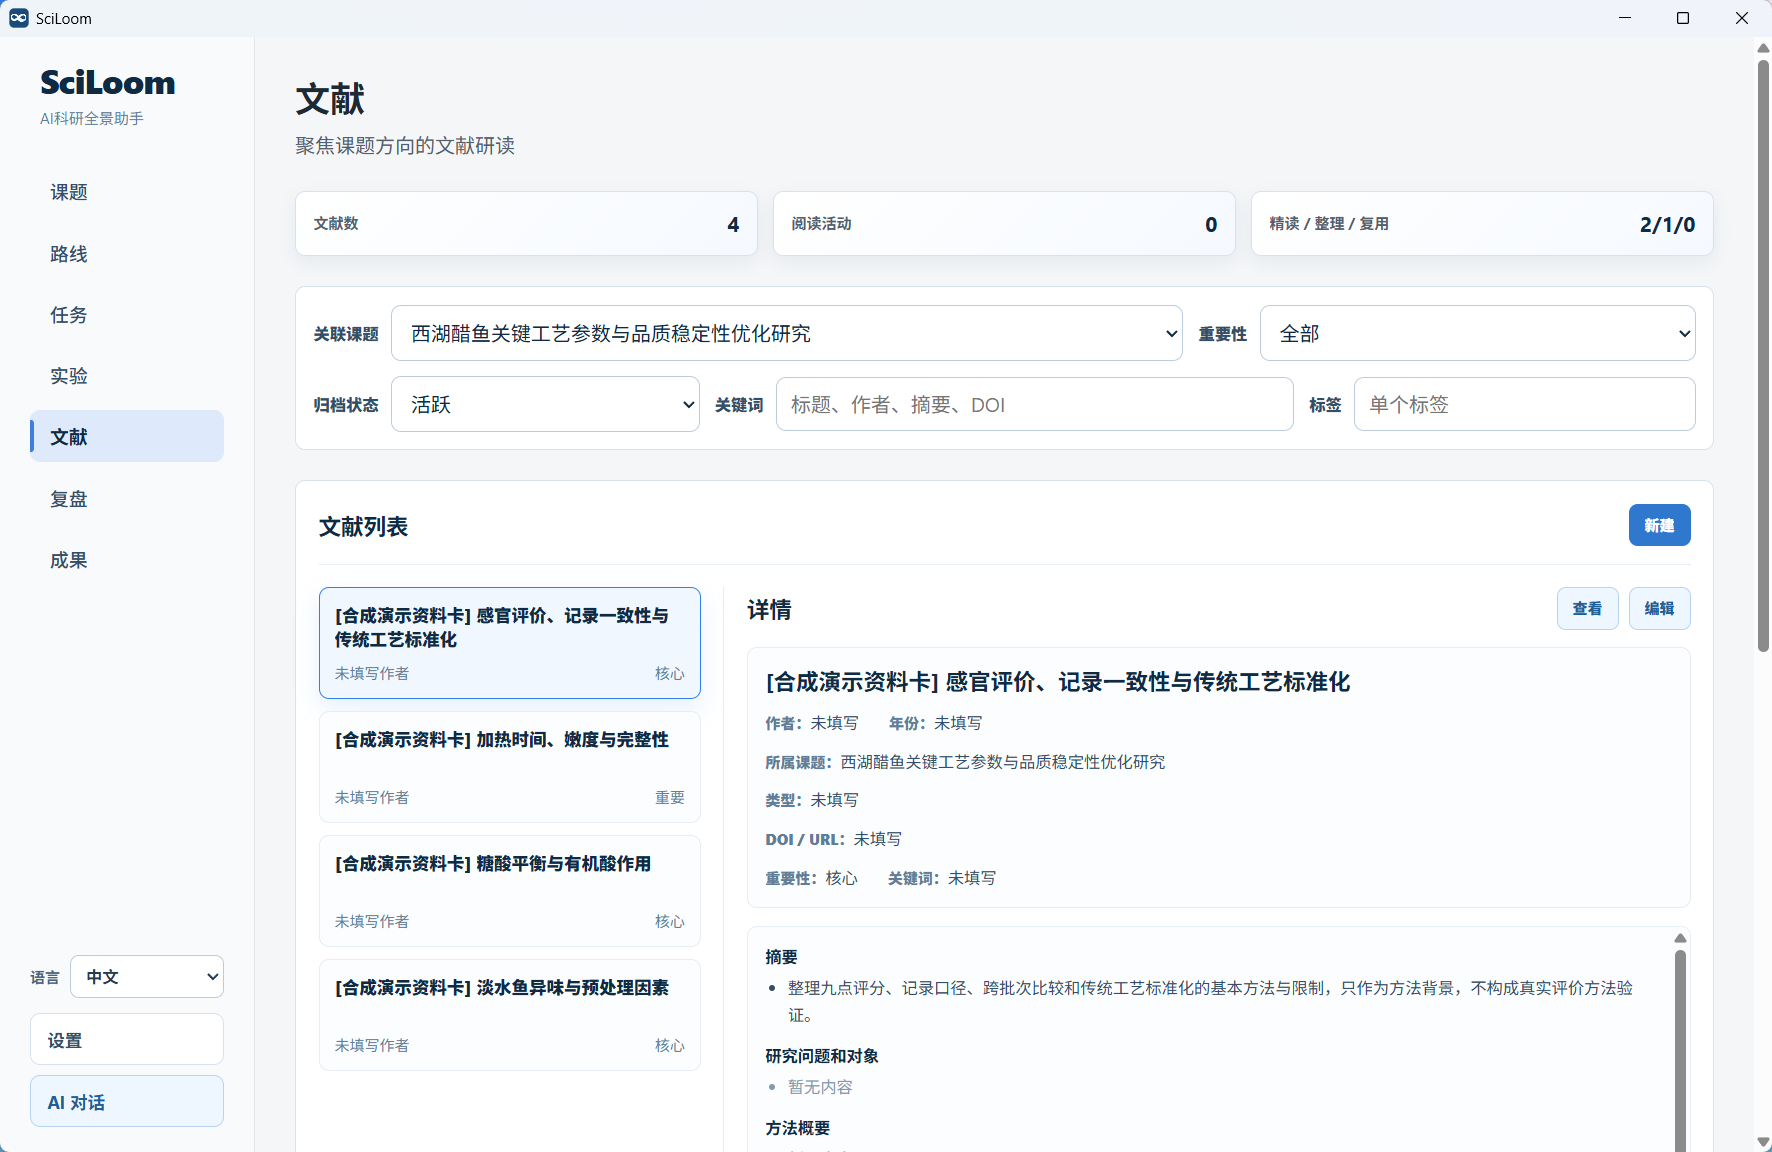This screenshot has width=1772, height=1152.
Task: Close the SciLoom window
Action: [1742, 18]
